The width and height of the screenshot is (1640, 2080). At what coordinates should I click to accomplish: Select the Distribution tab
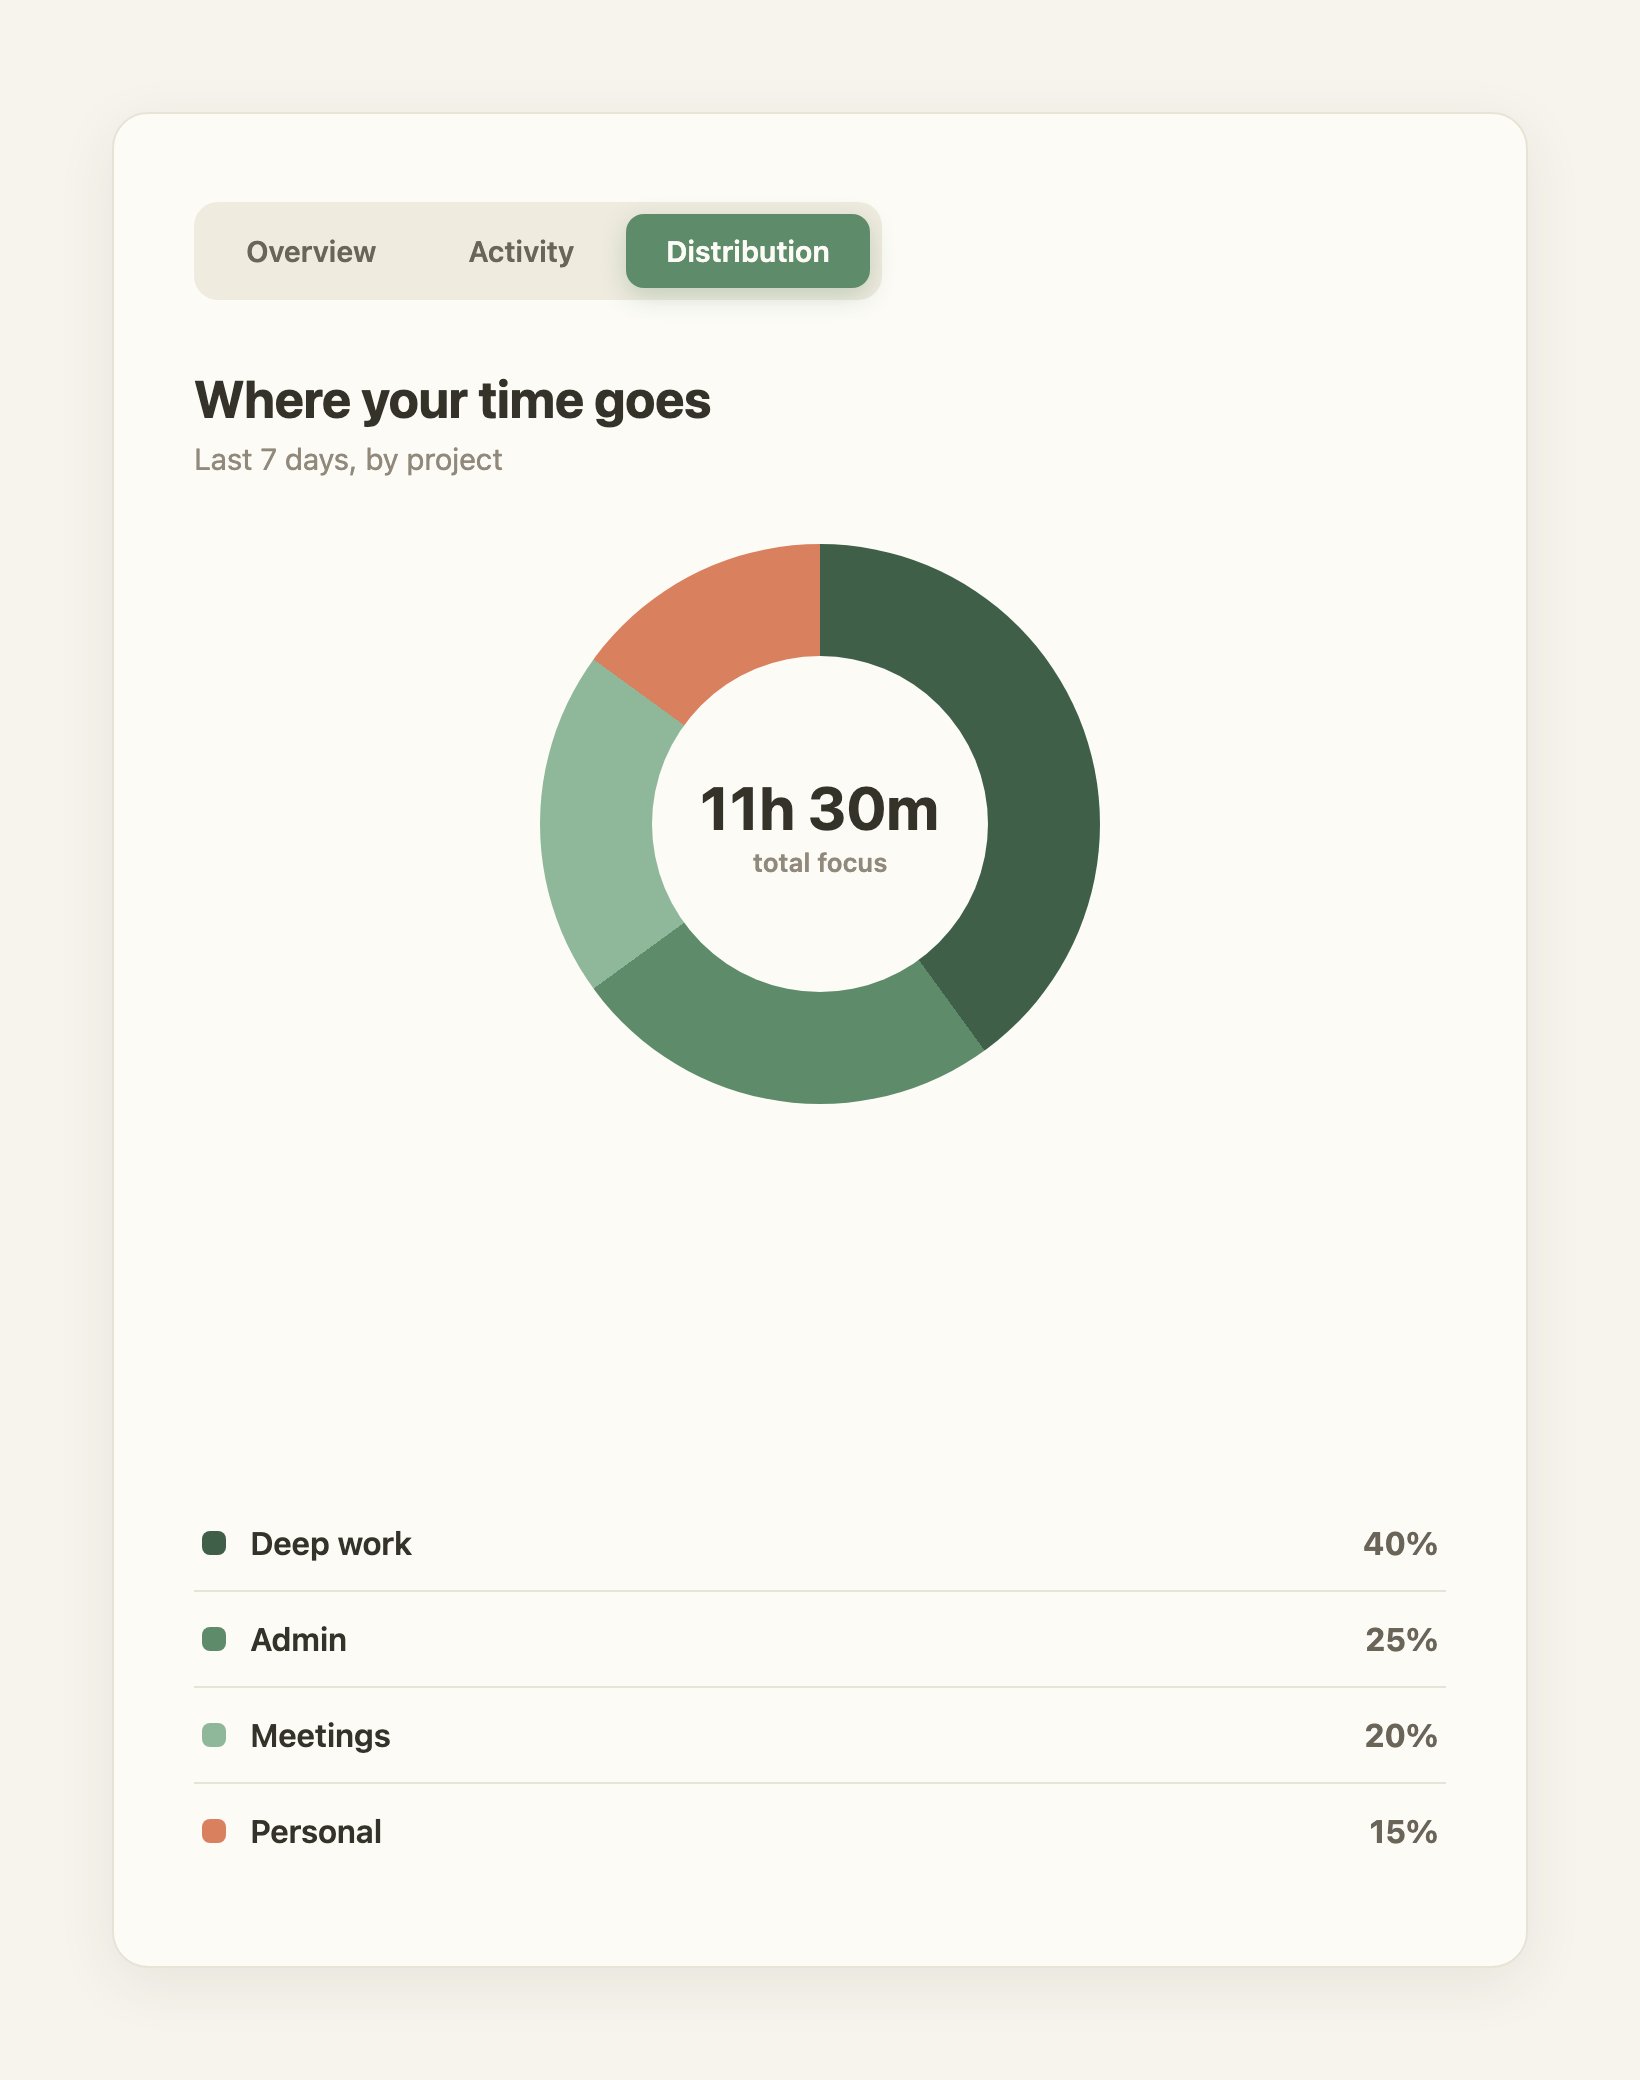[x=748, y=251]
